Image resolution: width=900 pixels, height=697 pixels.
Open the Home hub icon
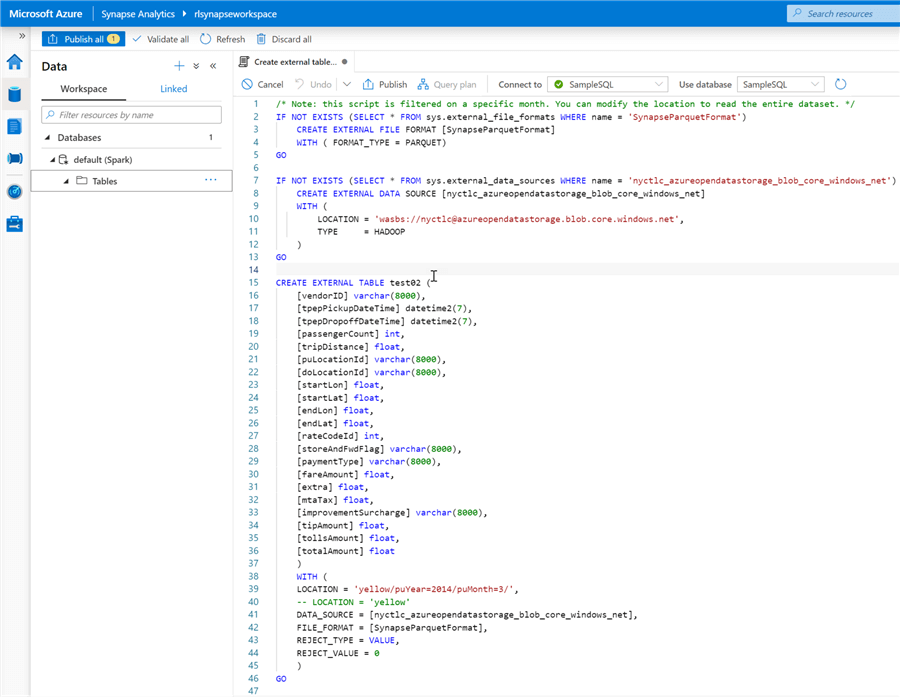point(15,62)
